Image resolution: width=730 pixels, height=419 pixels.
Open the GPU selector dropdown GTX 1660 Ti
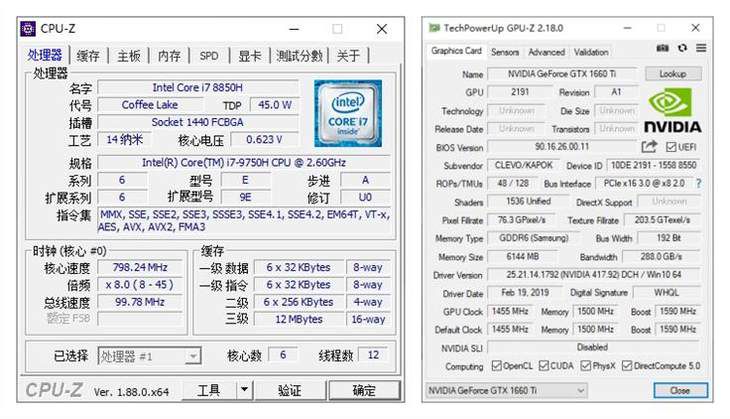point(507,390)
